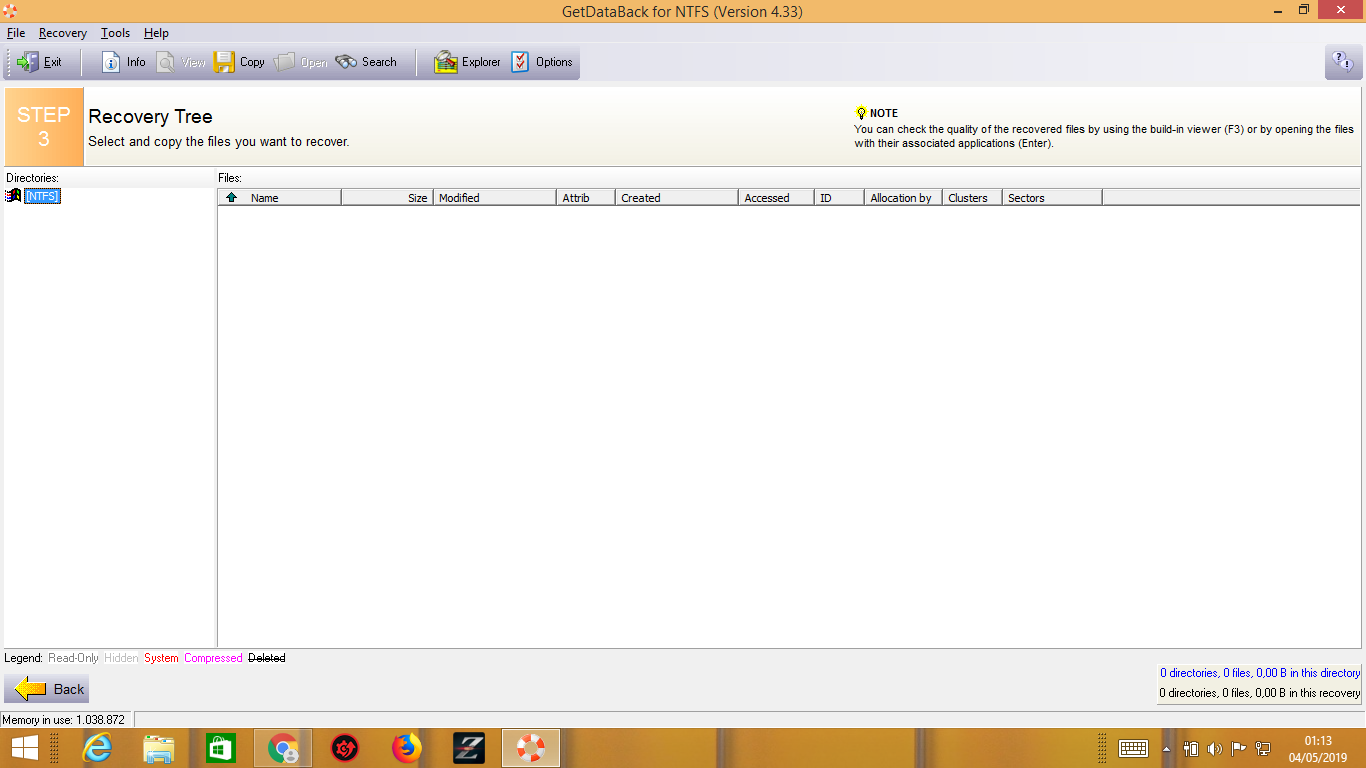
Task: Open the red circular taskbar app
Action: (x=345, y=748)
